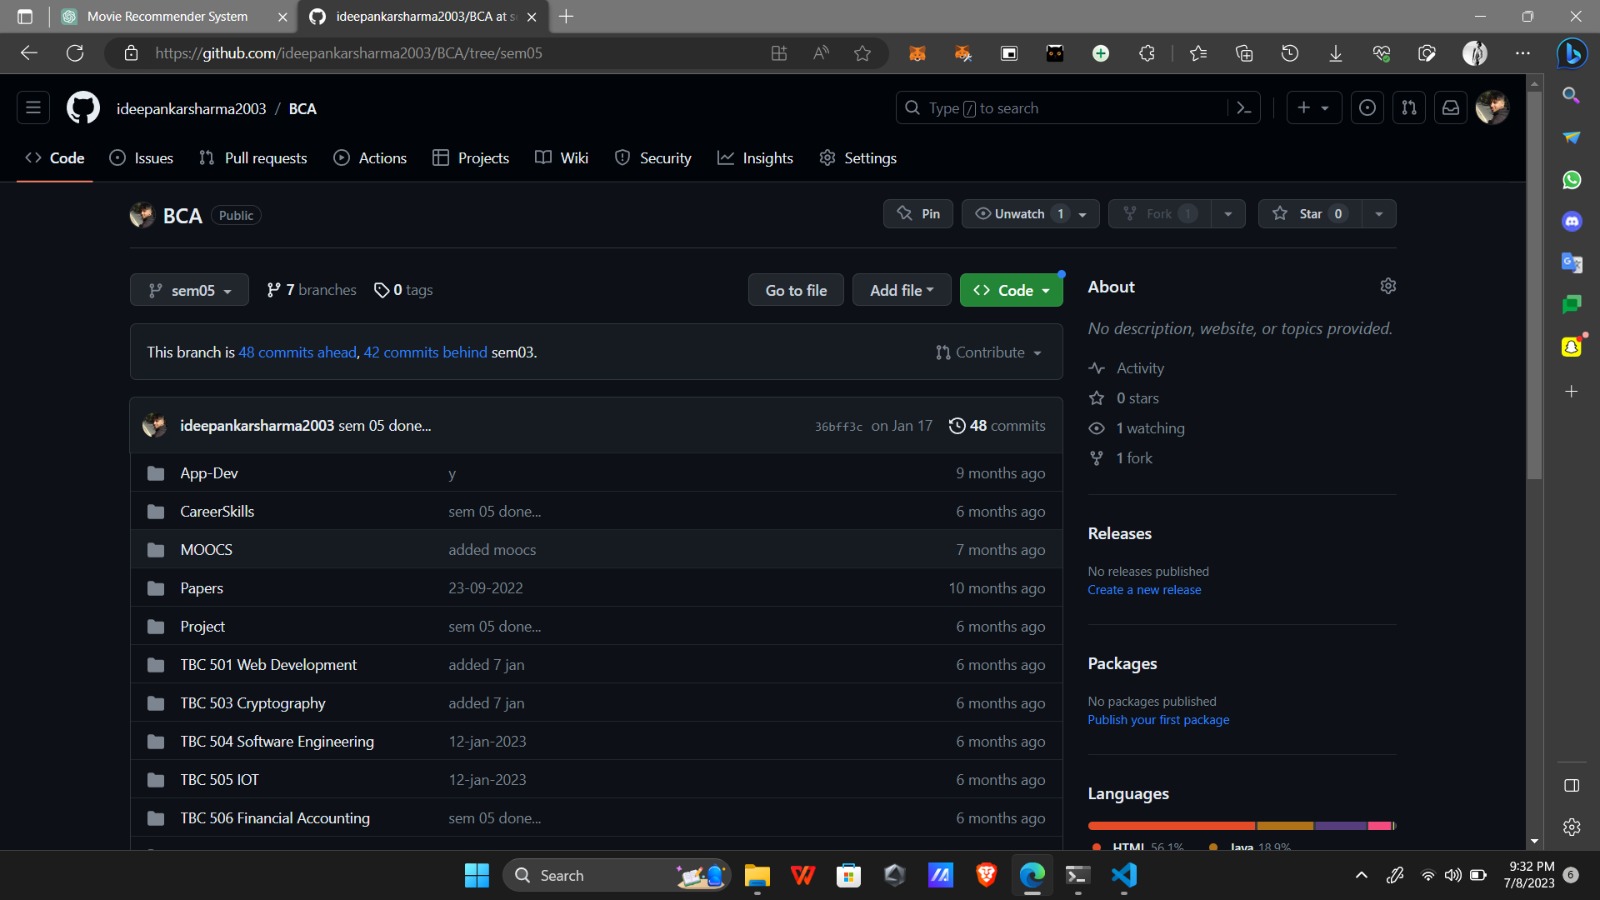Click Create a new release link
The width and height of the screenshot is (1600, 900).
pyautogui.click(x=1144, y=590)
